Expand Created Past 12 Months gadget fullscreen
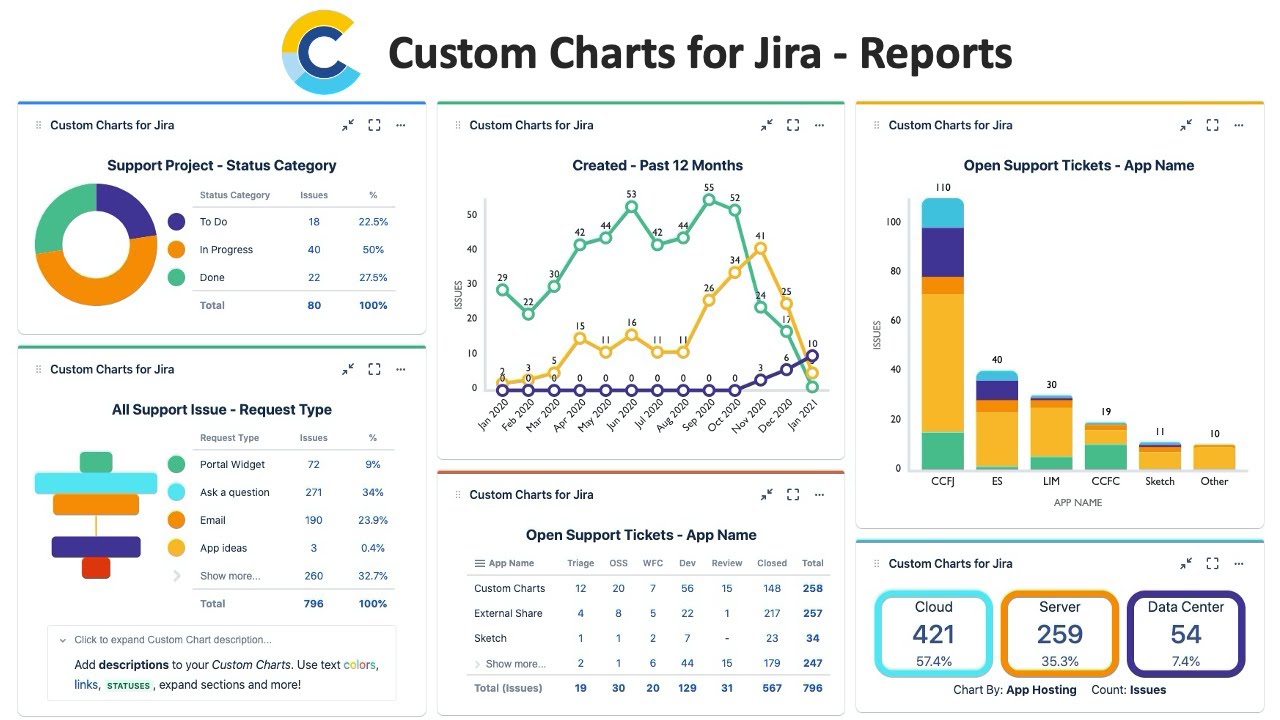The height and width of the screenshot is (720, 1280). pyautogui.click(x=793, y=125)
